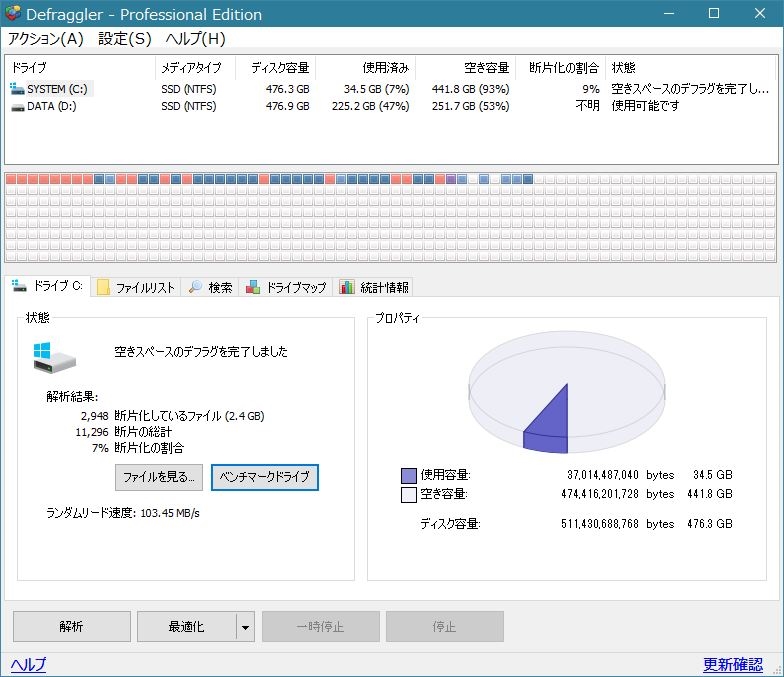Maximize the Defraggler window
The height and width of the screenshot is (677, 784).
pos(714,14)
